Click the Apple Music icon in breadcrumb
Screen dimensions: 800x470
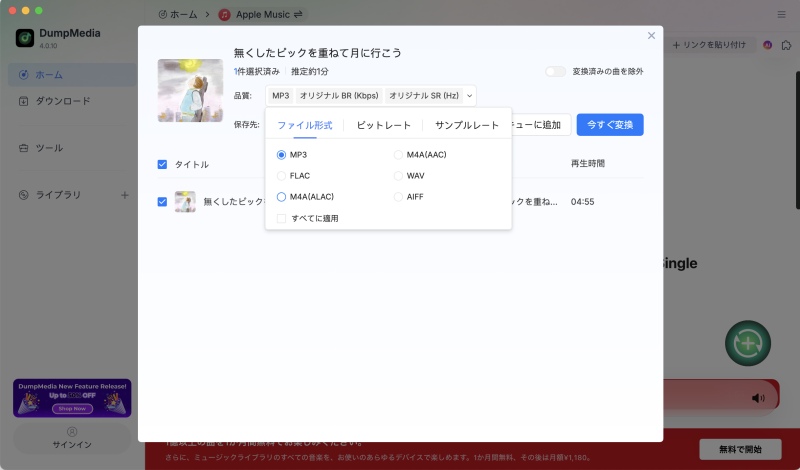click(x=224, y=14)
